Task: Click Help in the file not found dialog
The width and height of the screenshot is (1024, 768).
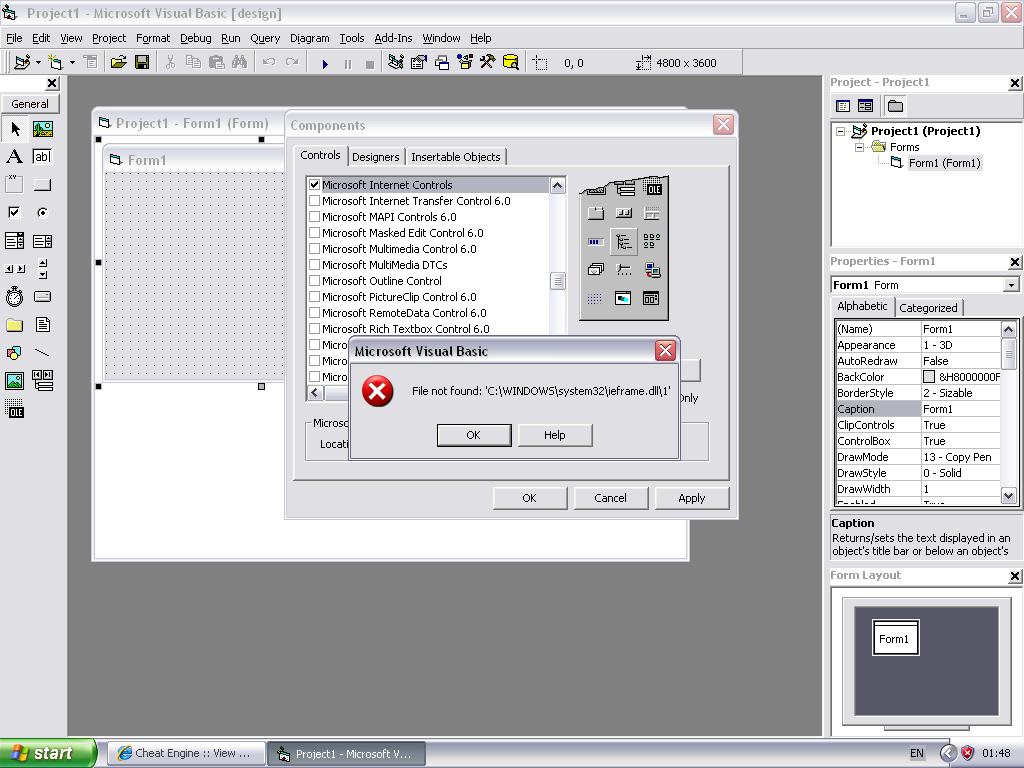Action: pos(554,435)
